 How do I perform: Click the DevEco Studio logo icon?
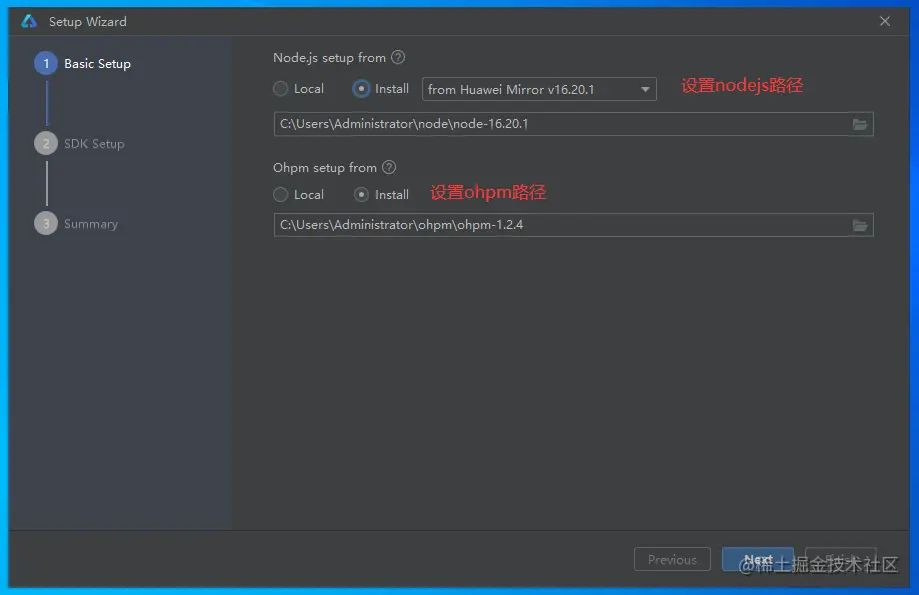[x=29, y=22]
